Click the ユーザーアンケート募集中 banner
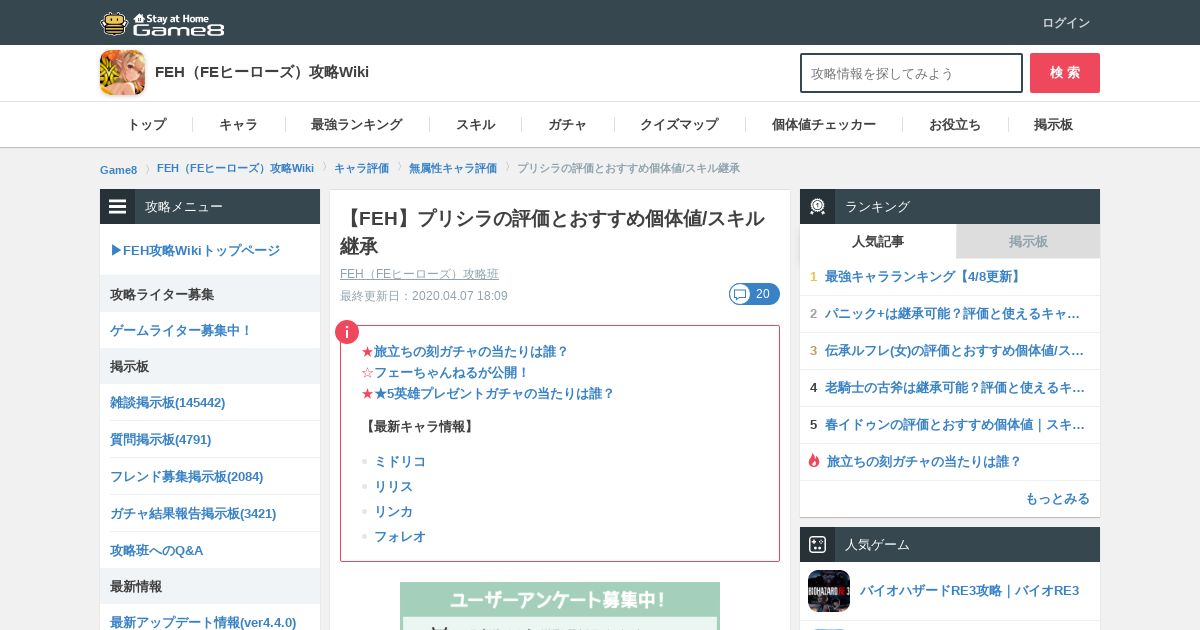Screen dimensions: 1200x630 click(x=560, y=606)
